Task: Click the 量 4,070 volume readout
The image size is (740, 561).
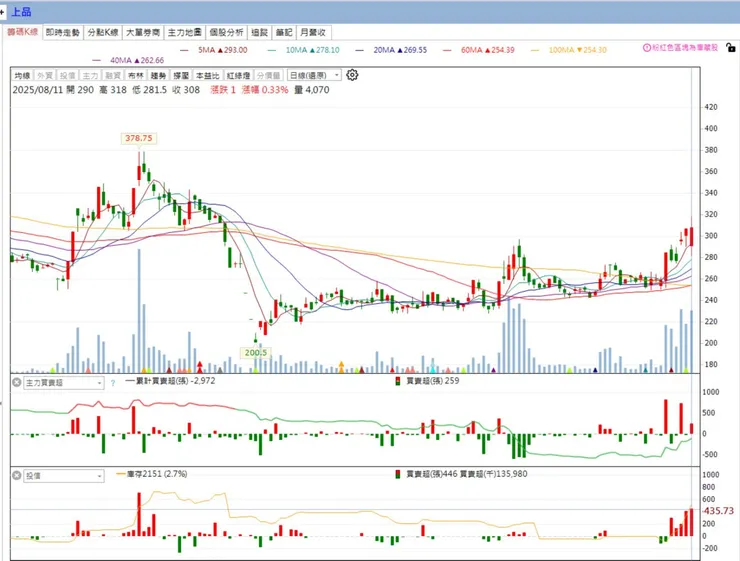Action: pos(312,90)
